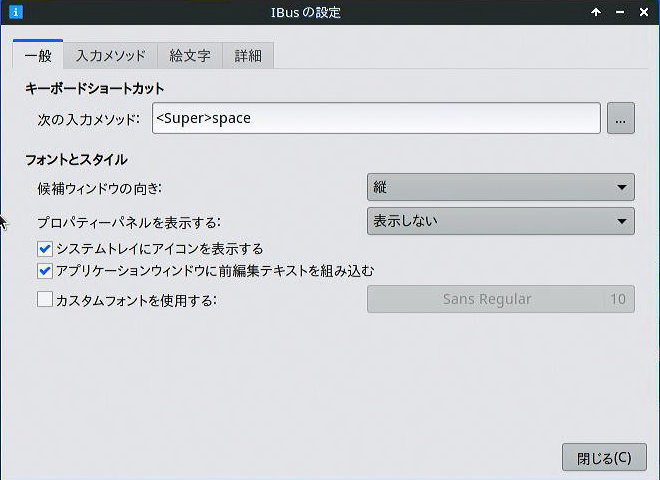Switch to the 入力メソッド tab
Screen dimensions: 660x480
111,55
